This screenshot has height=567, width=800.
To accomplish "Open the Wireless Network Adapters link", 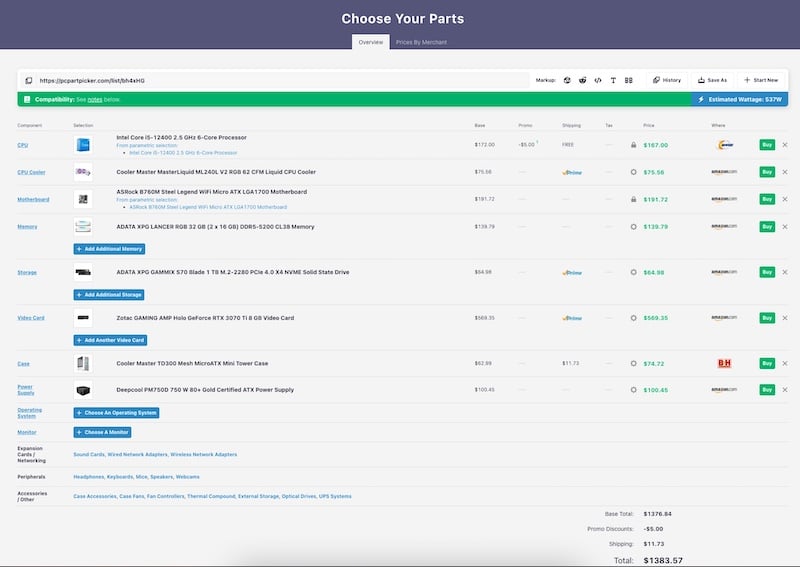I will pyautogui.click(x=204, y=454).
